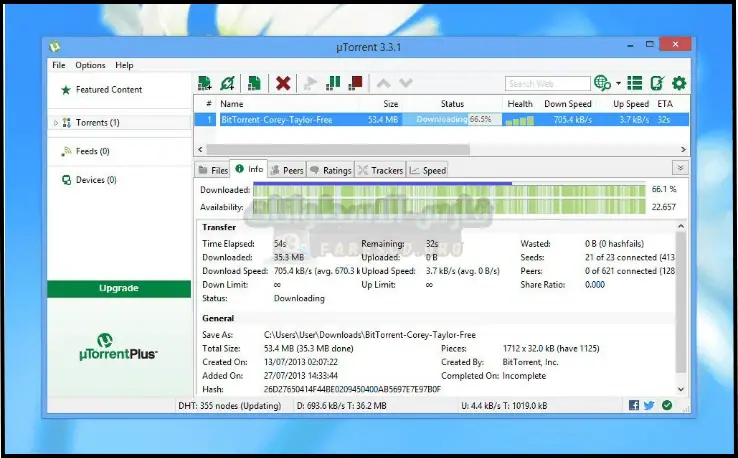Click the green Upgrade button
Viewport: 738px width, 458px height.
tap(119, 289)
